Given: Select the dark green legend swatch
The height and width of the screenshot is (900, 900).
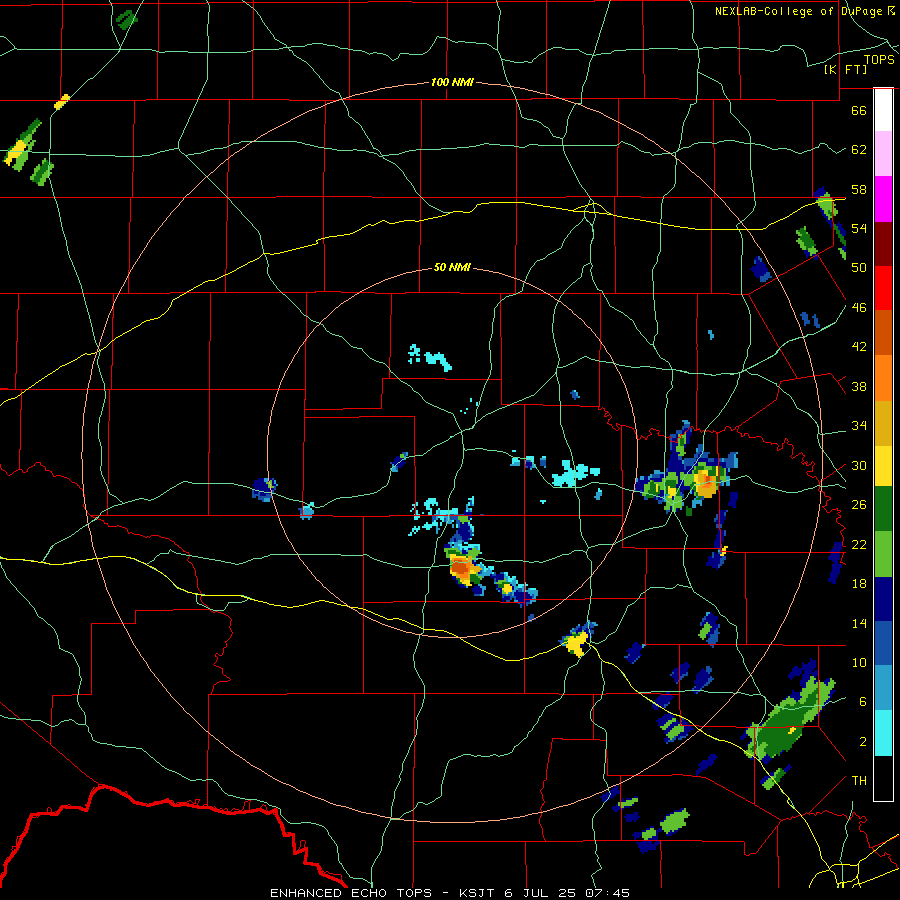Looking at the screenshot, I should point(883,509).
